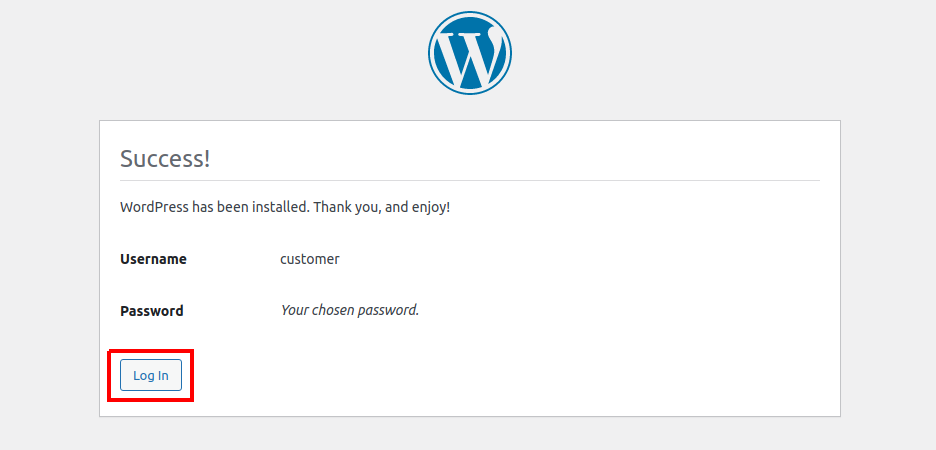Click the word "WordPress" in the confirmation message

point(154,207)
